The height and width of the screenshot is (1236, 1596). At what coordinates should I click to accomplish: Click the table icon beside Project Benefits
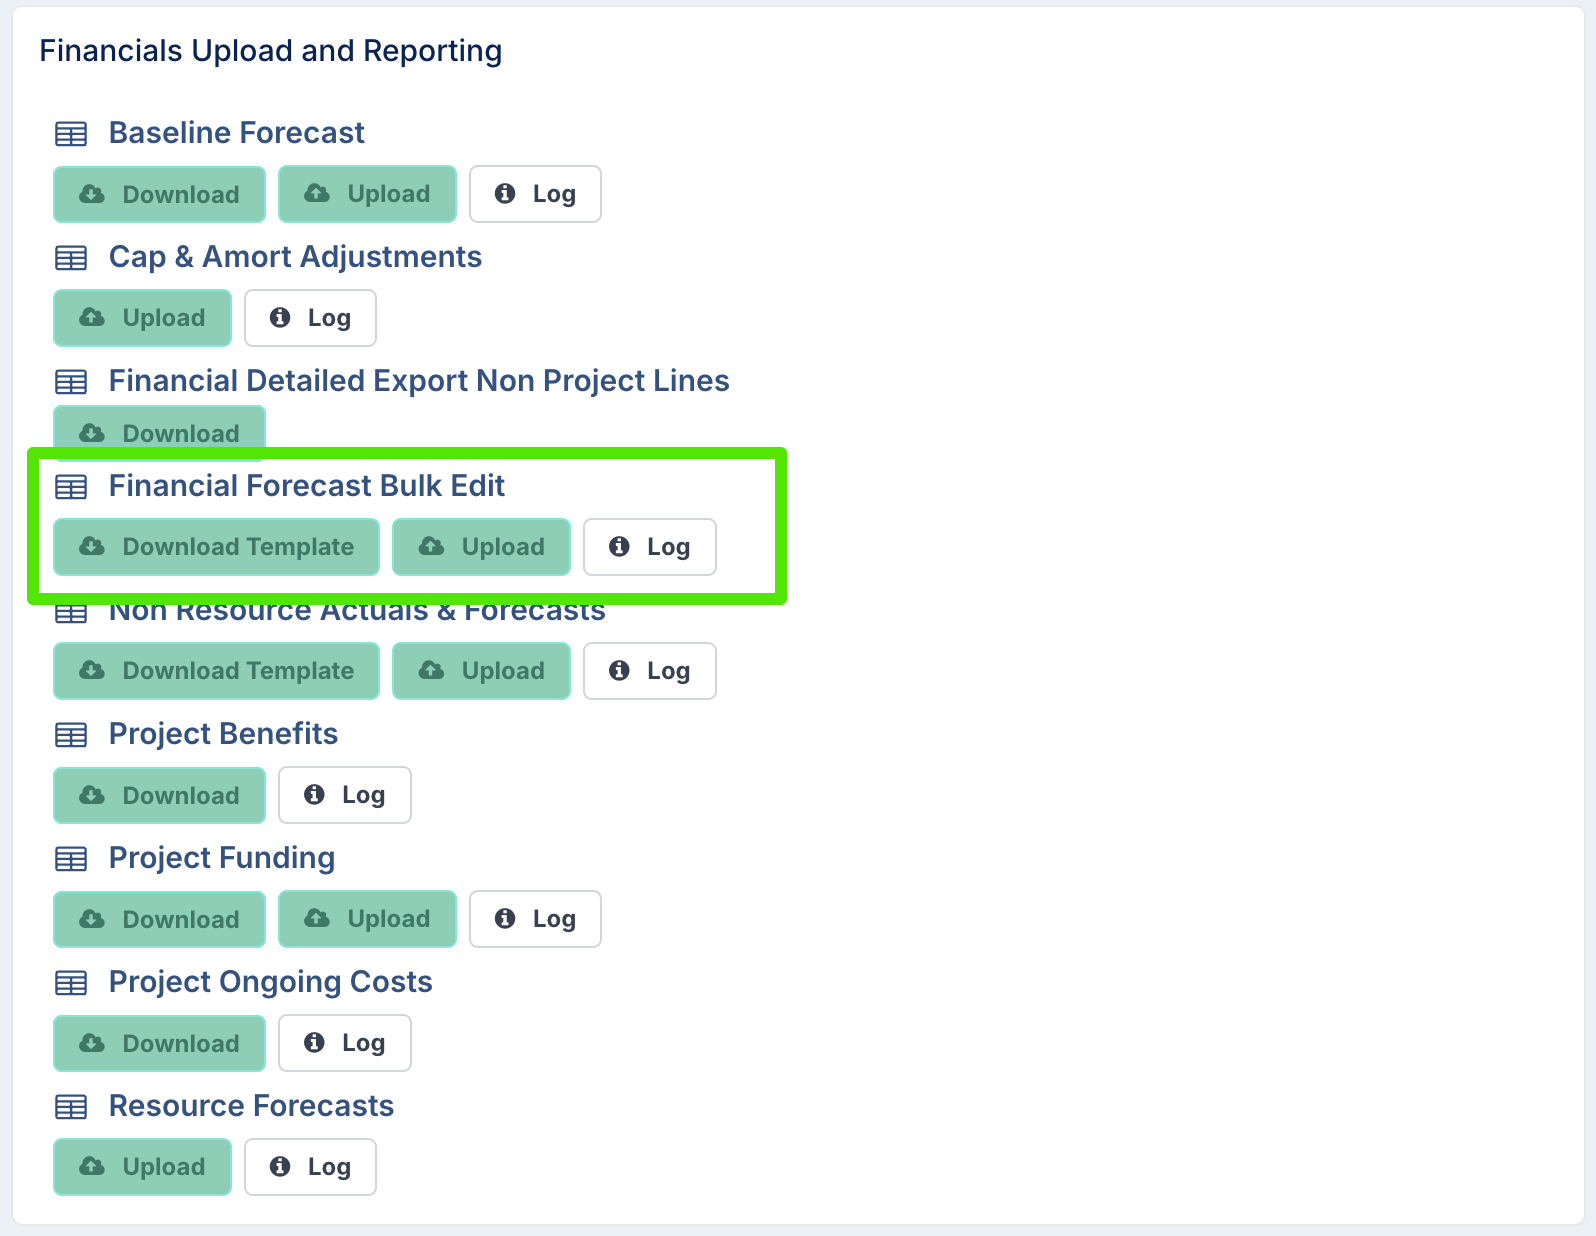coord(71,735)
